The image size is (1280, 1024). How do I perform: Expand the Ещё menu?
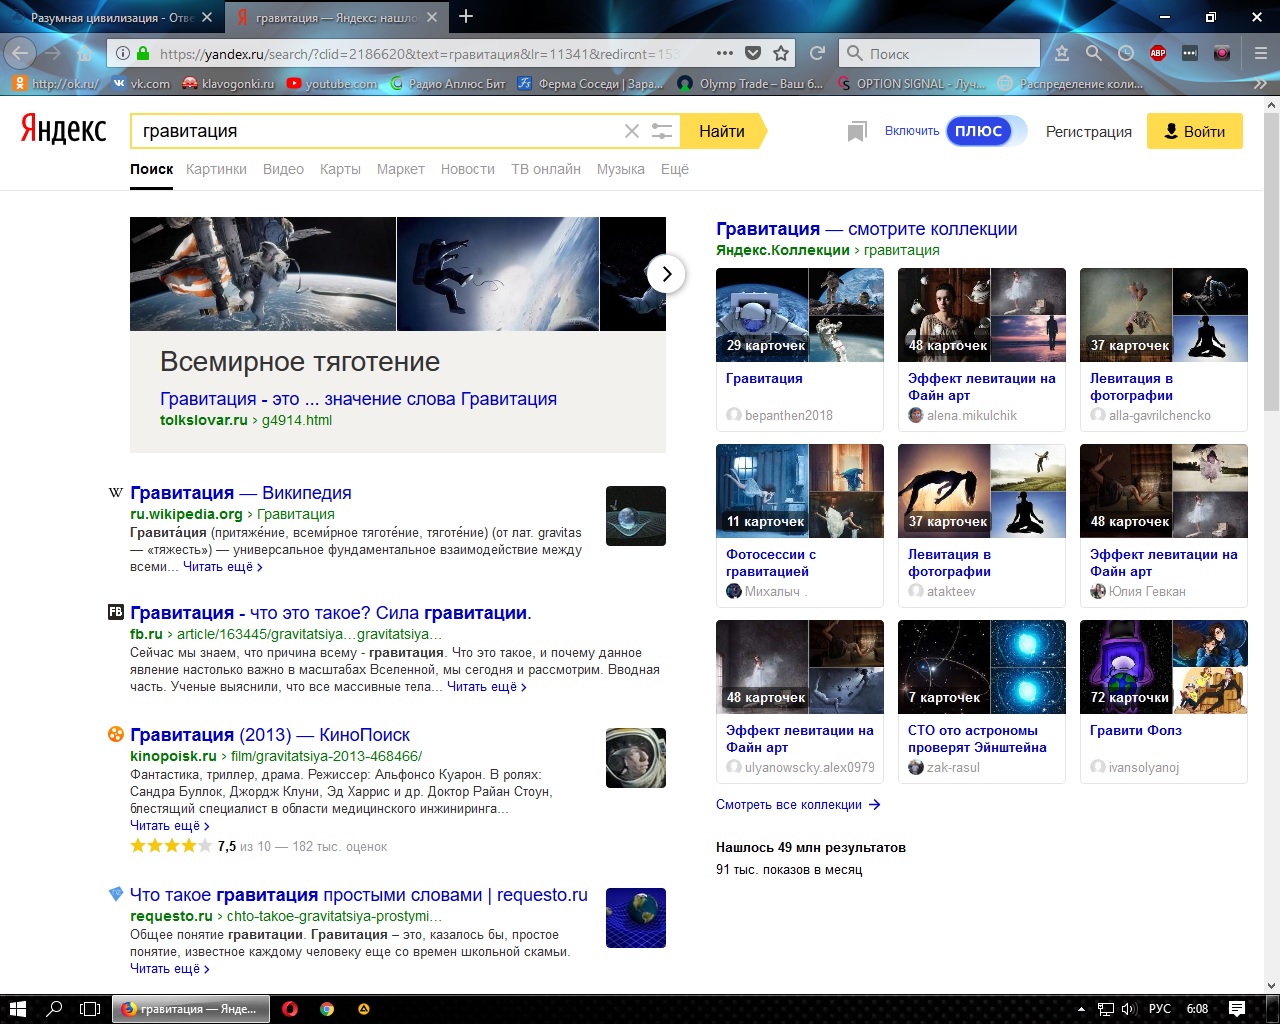point(675,169)
